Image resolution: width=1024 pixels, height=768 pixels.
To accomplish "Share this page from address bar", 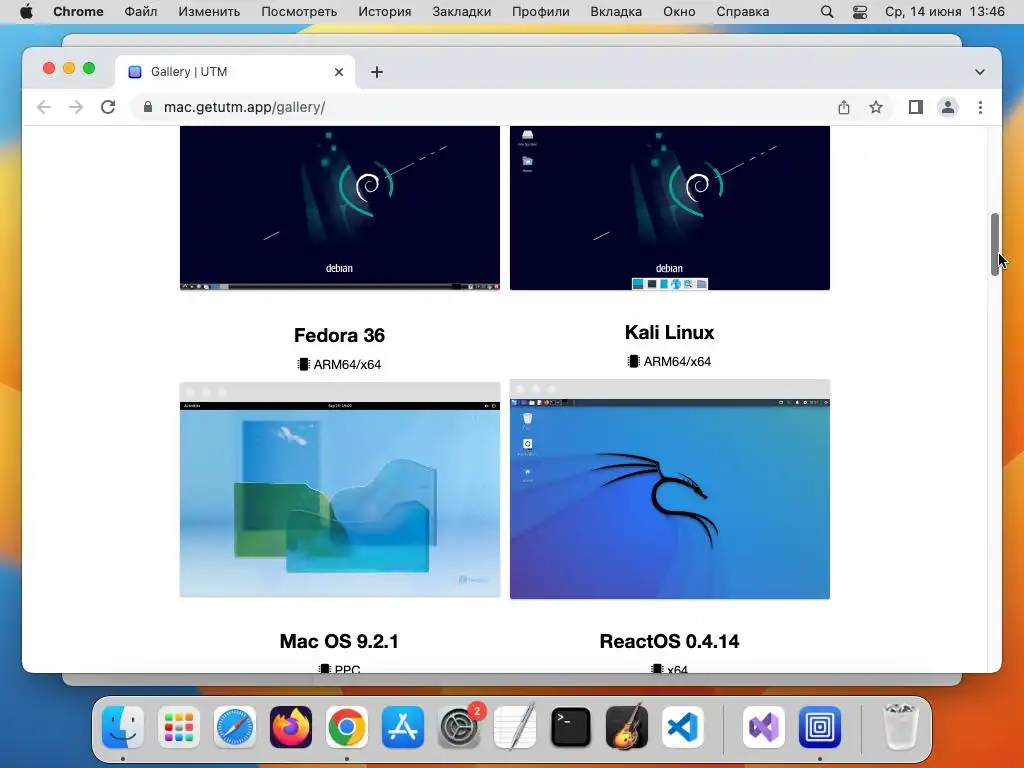I will point(844,107).
